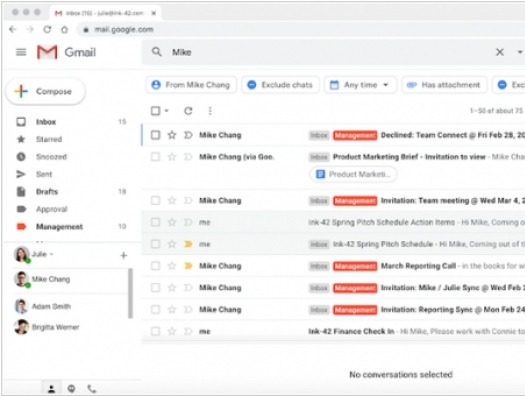Screen dimensions: 525x396
Task: Star the March Reporting Call email
Action: click(x=172, y=266)
